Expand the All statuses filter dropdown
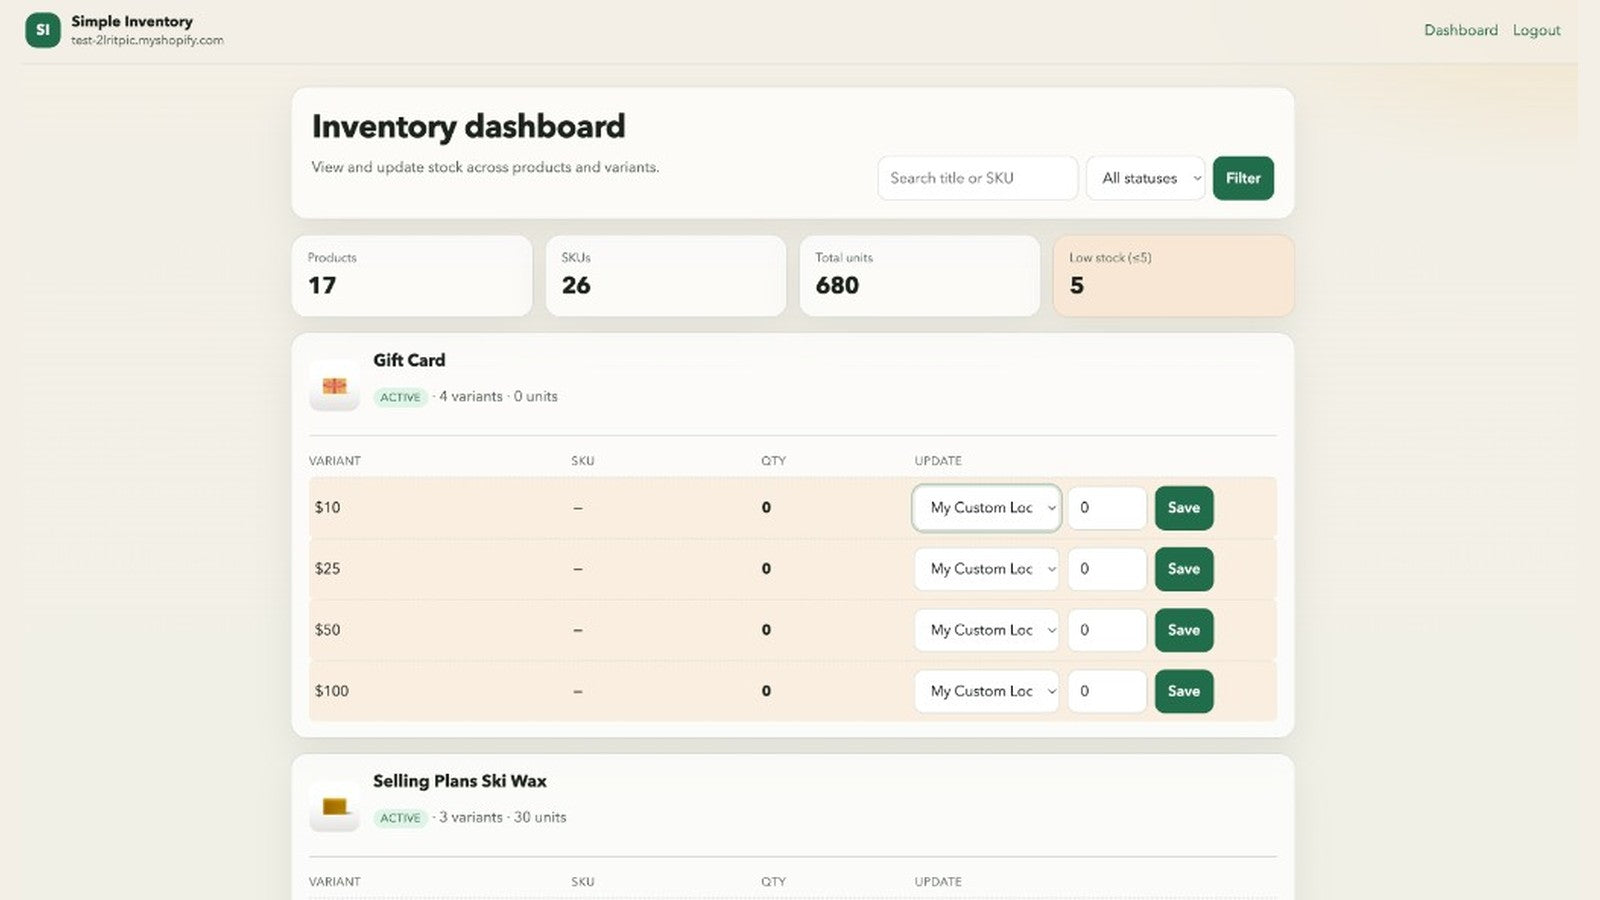This screenshot has width=1600, height=900. pyautogui.click(x=1146, y=178)
